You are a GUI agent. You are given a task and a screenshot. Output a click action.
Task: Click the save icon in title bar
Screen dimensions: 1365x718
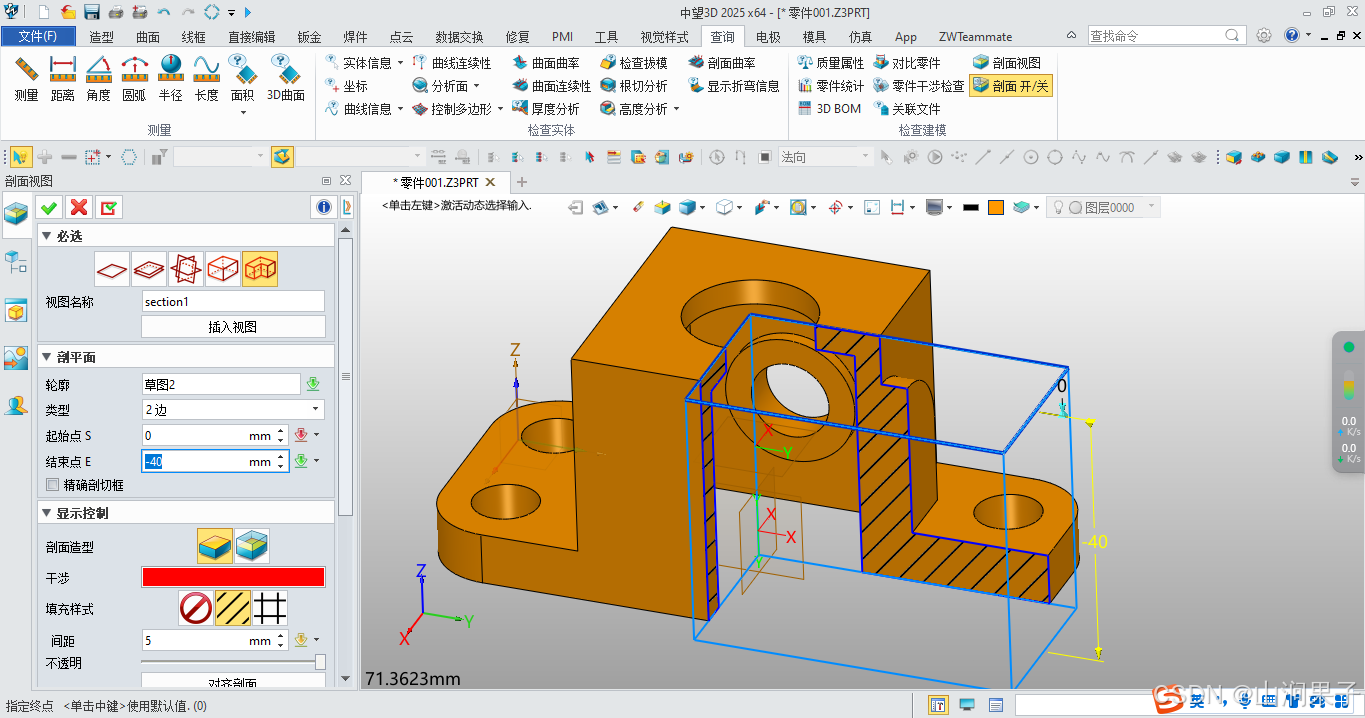(91, 12)
